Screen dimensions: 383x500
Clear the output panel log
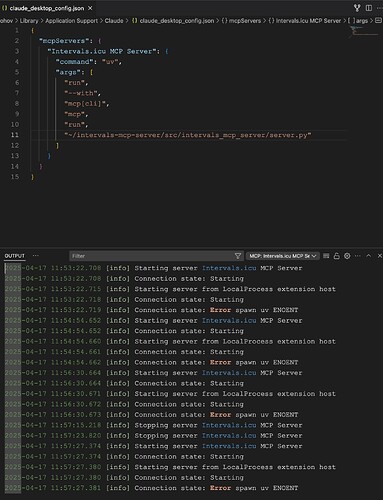pos(326,256)
